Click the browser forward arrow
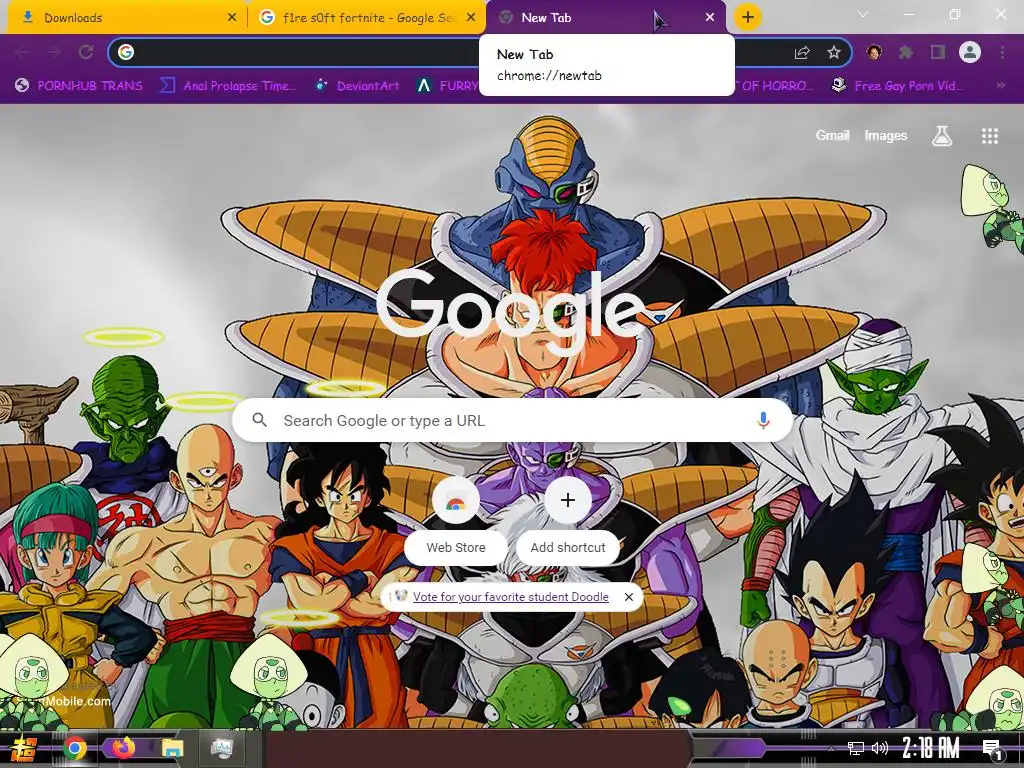Image resolution: width=1024 pixels, height=768 pixels. click(54, 52)
